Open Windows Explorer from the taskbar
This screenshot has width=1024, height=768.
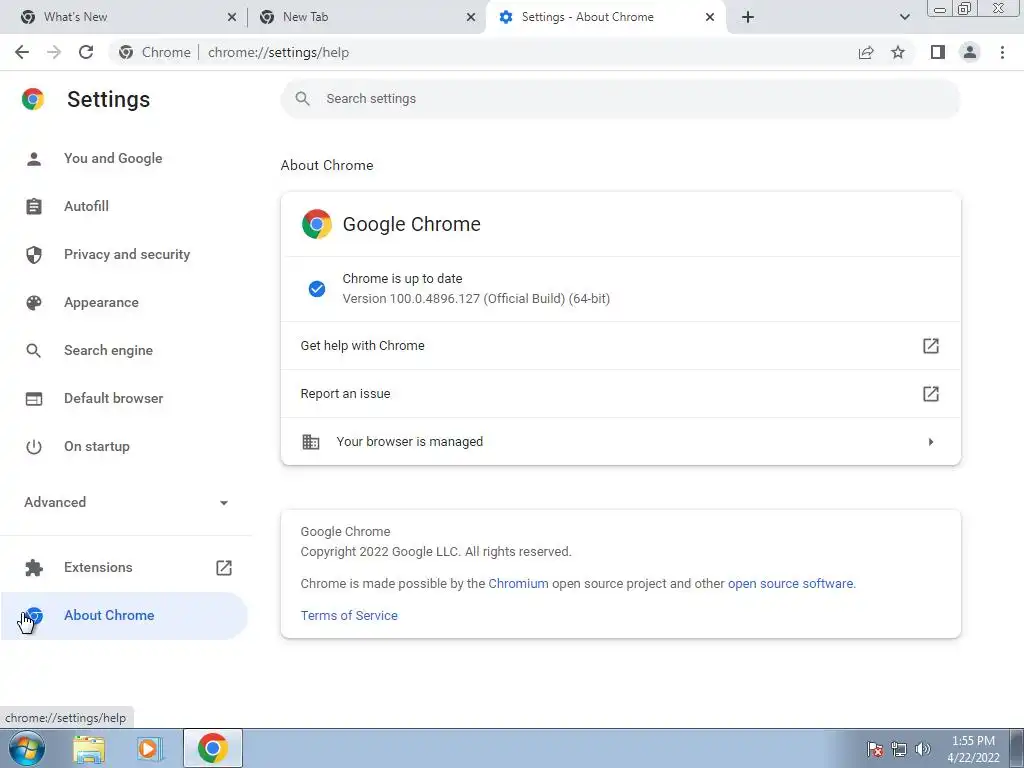click(89, 749)
